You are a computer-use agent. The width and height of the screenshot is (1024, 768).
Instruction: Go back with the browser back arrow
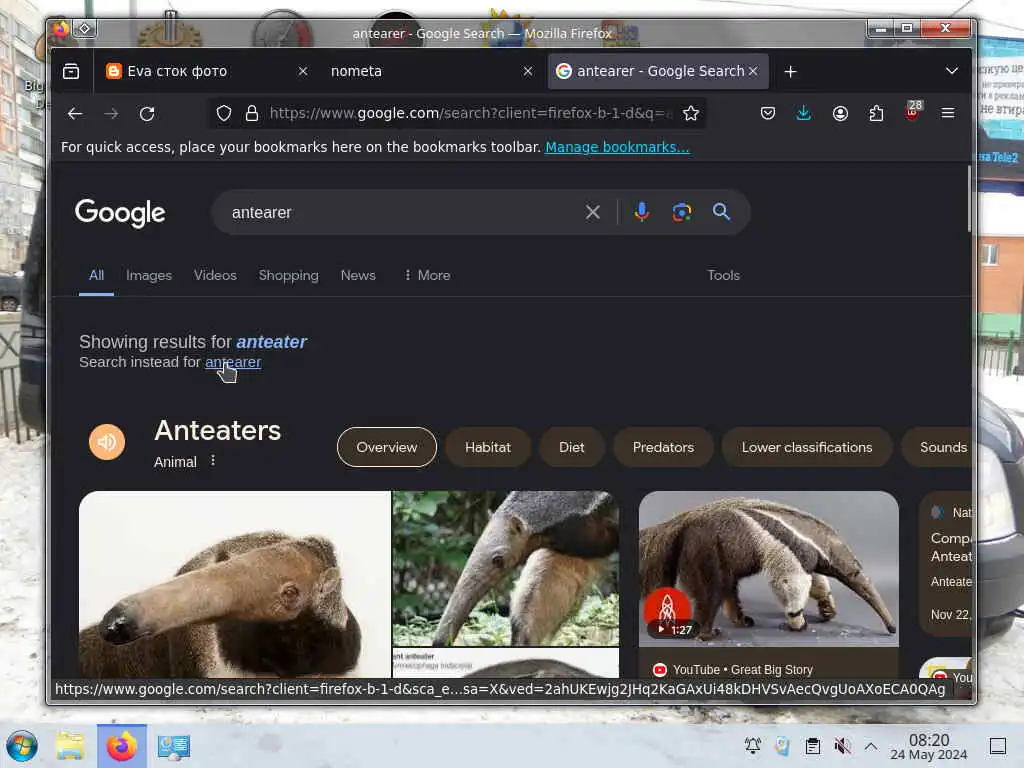point(74,114)
